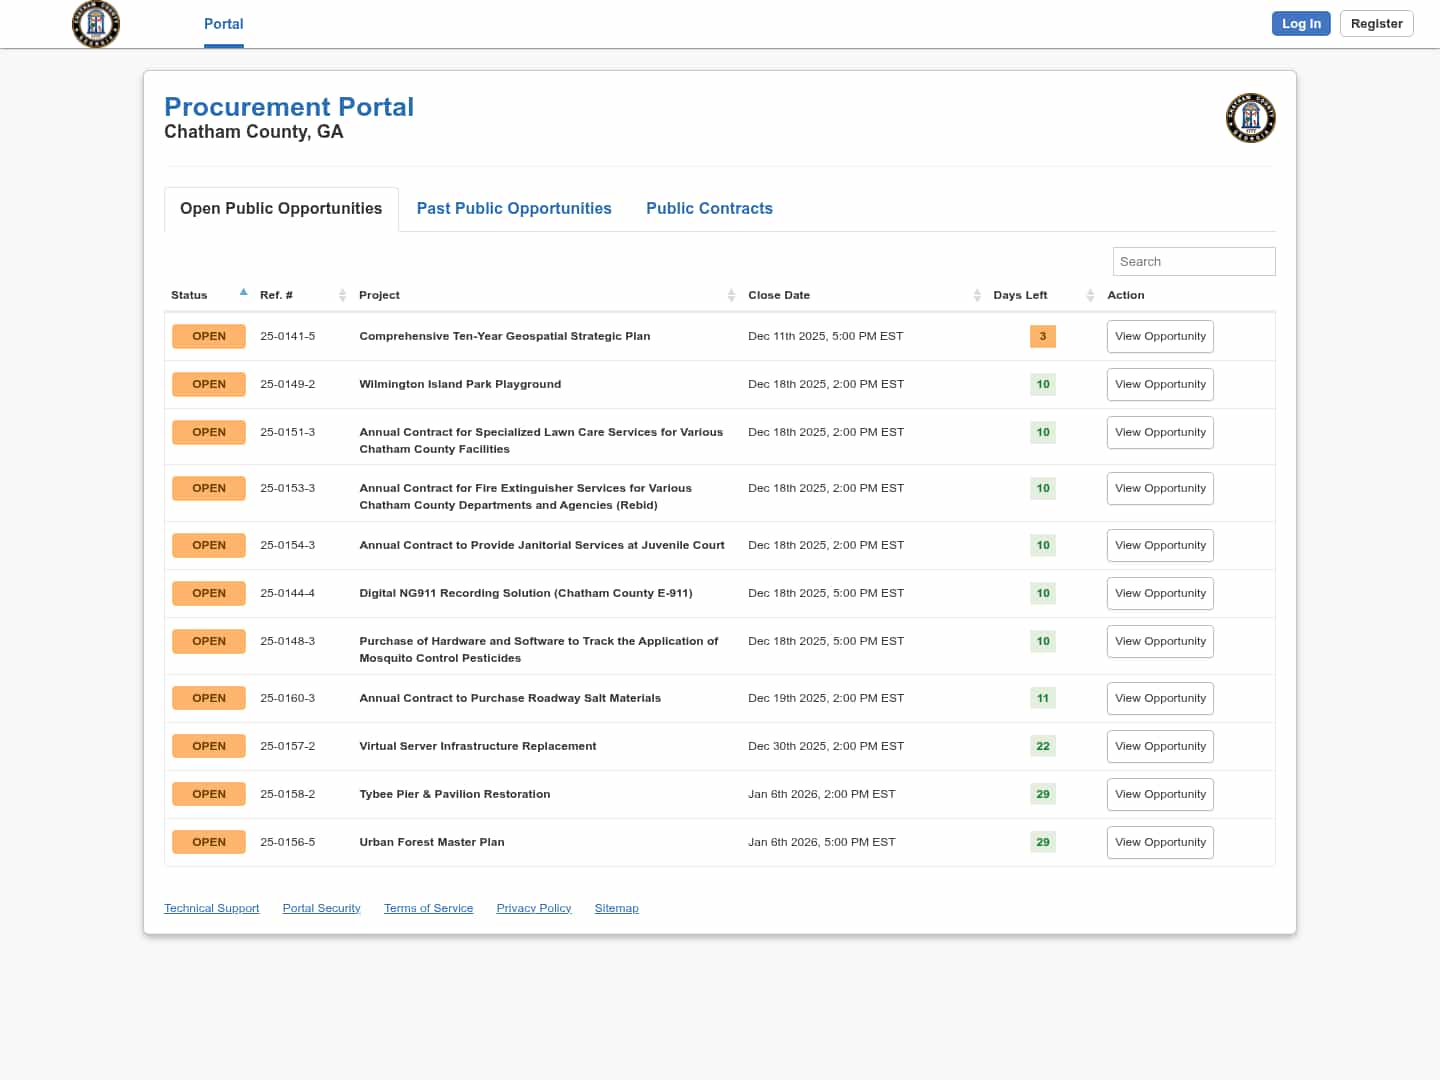1440x1080 pixels.
Task: Switch to the Public Contracts tab
Action: point(709,209)
